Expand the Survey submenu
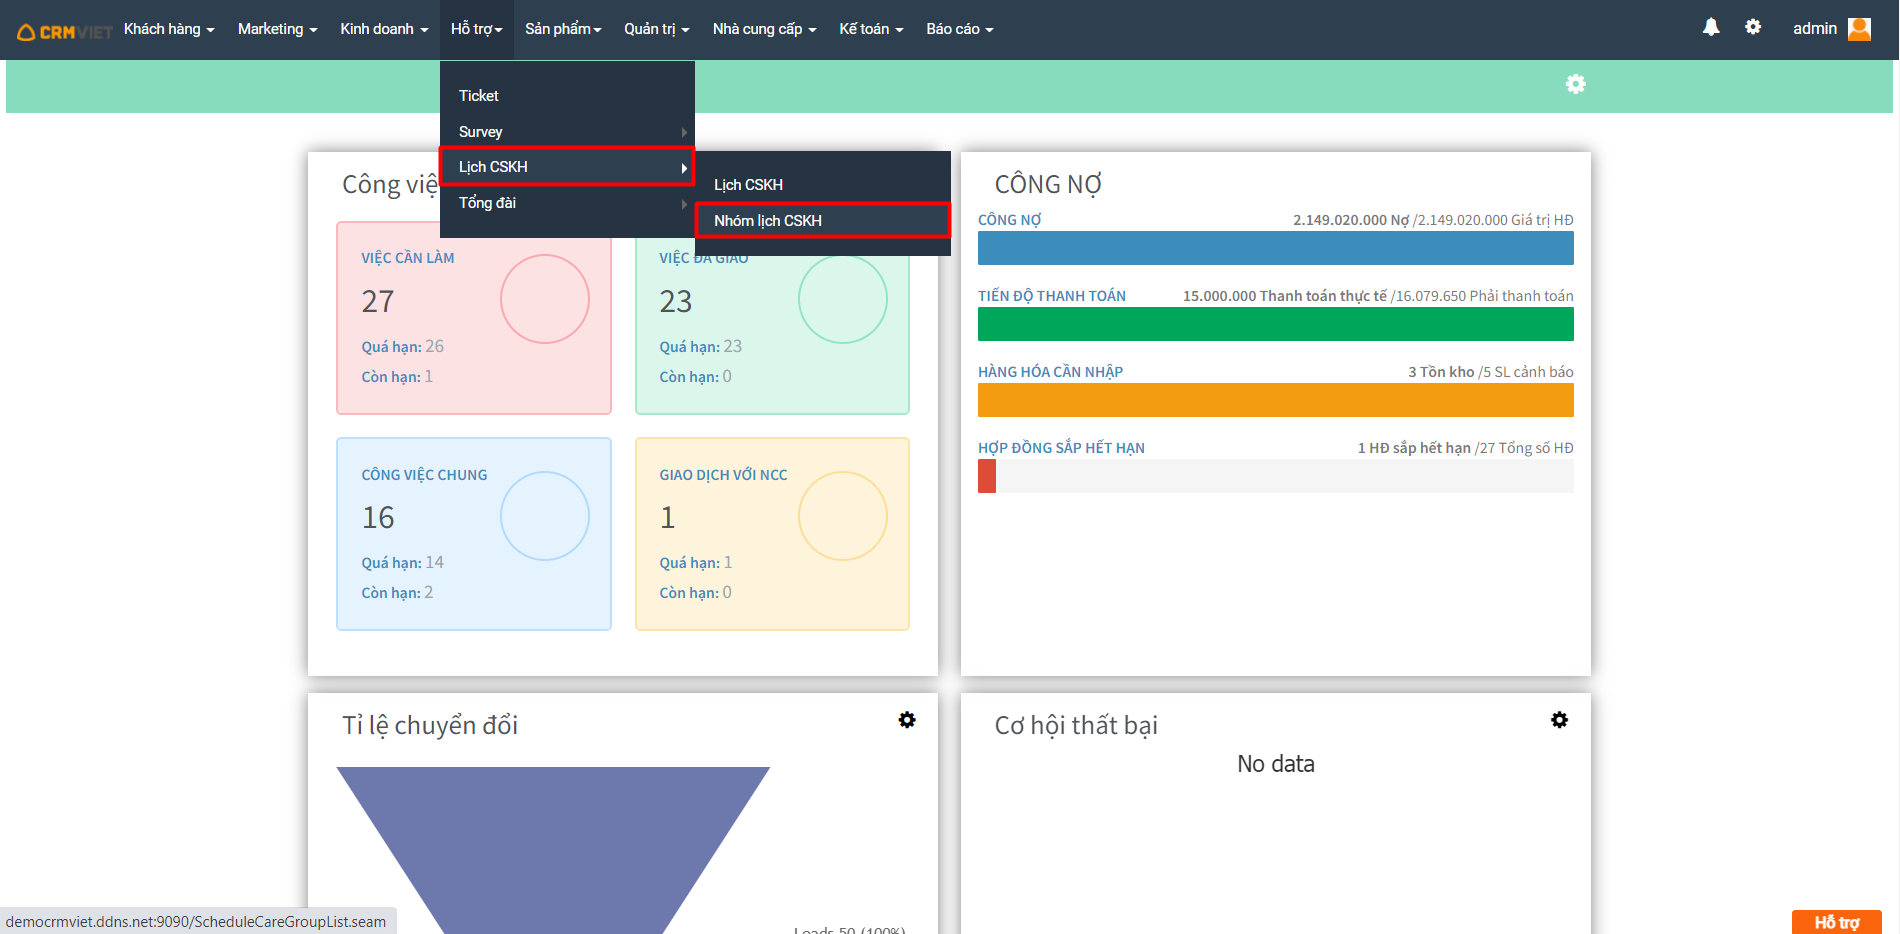 click(x=567, y=132)
